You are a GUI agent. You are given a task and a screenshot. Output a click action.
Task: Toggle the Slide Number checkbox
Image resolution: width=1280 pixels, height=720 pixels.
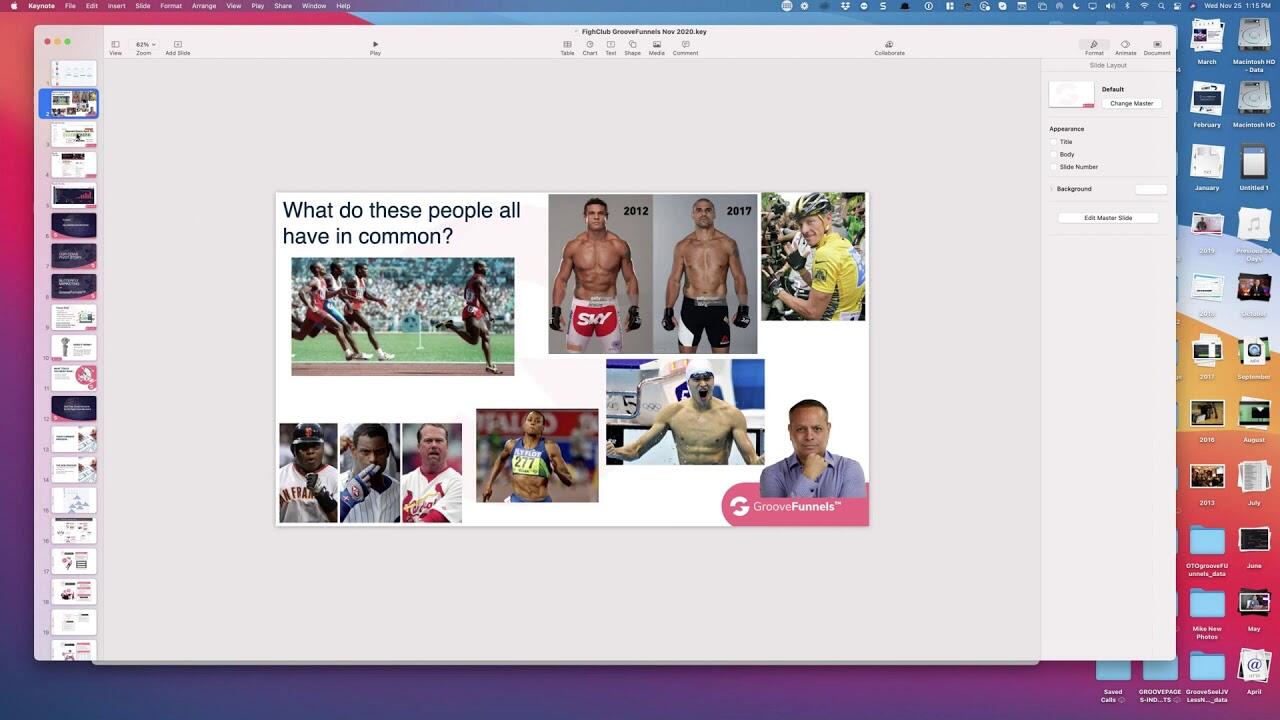[x=1053, y=167]
